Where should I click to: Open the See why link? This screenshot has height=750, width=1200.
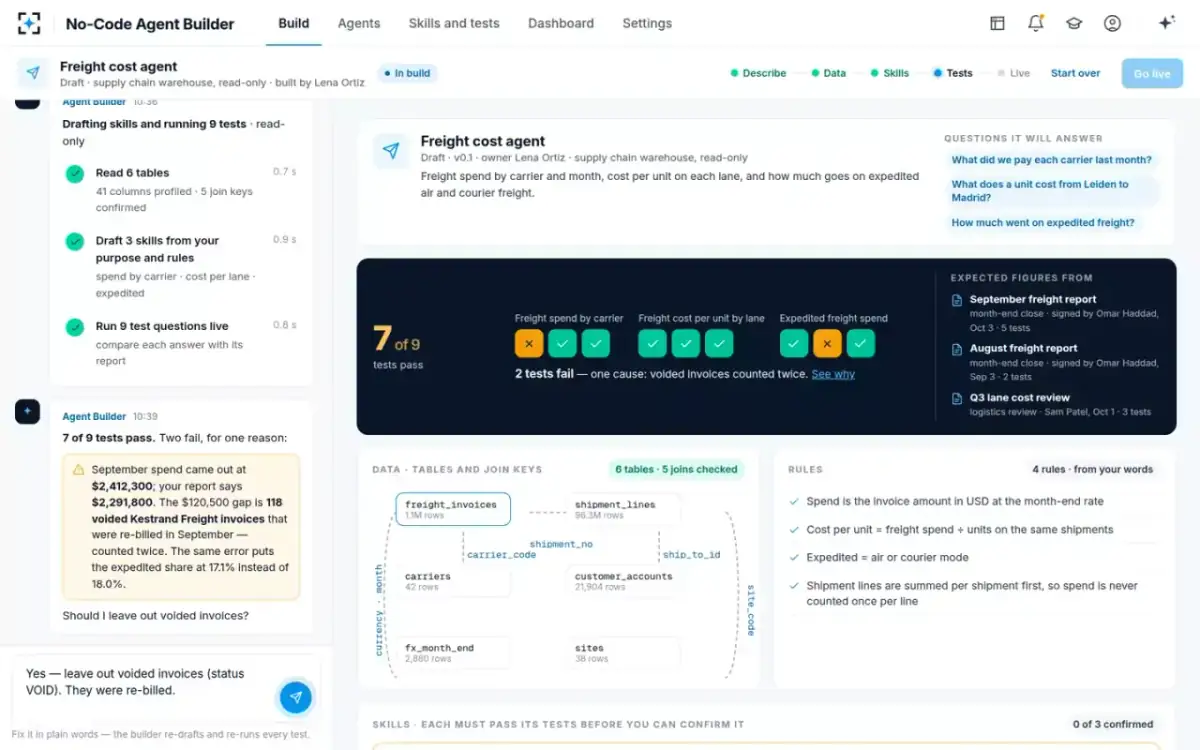(833, 374)
